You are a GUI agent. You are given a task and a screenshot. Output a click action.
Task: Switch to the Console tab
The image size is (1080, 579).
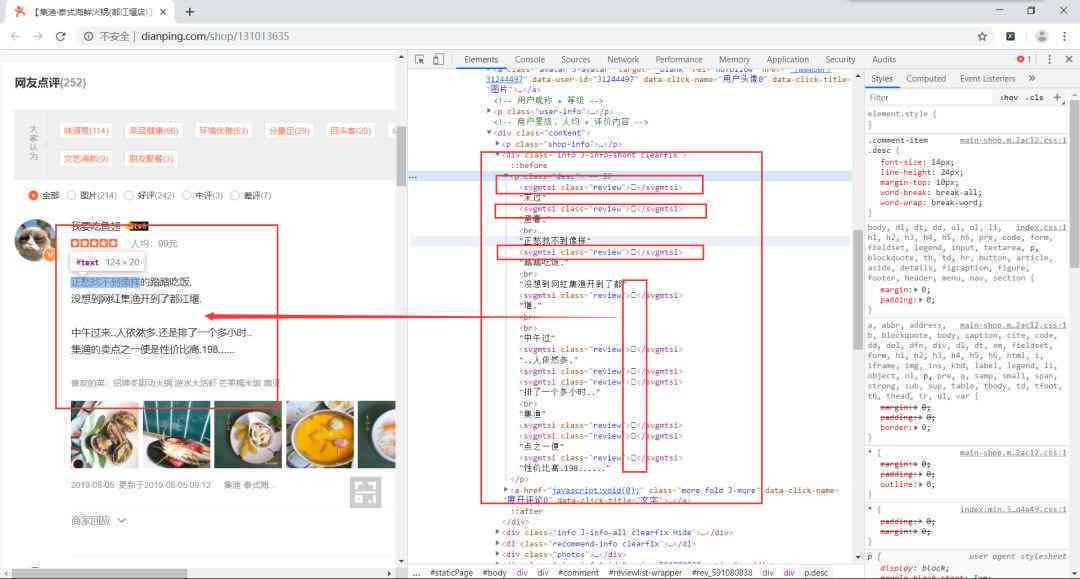pos(530,60)
